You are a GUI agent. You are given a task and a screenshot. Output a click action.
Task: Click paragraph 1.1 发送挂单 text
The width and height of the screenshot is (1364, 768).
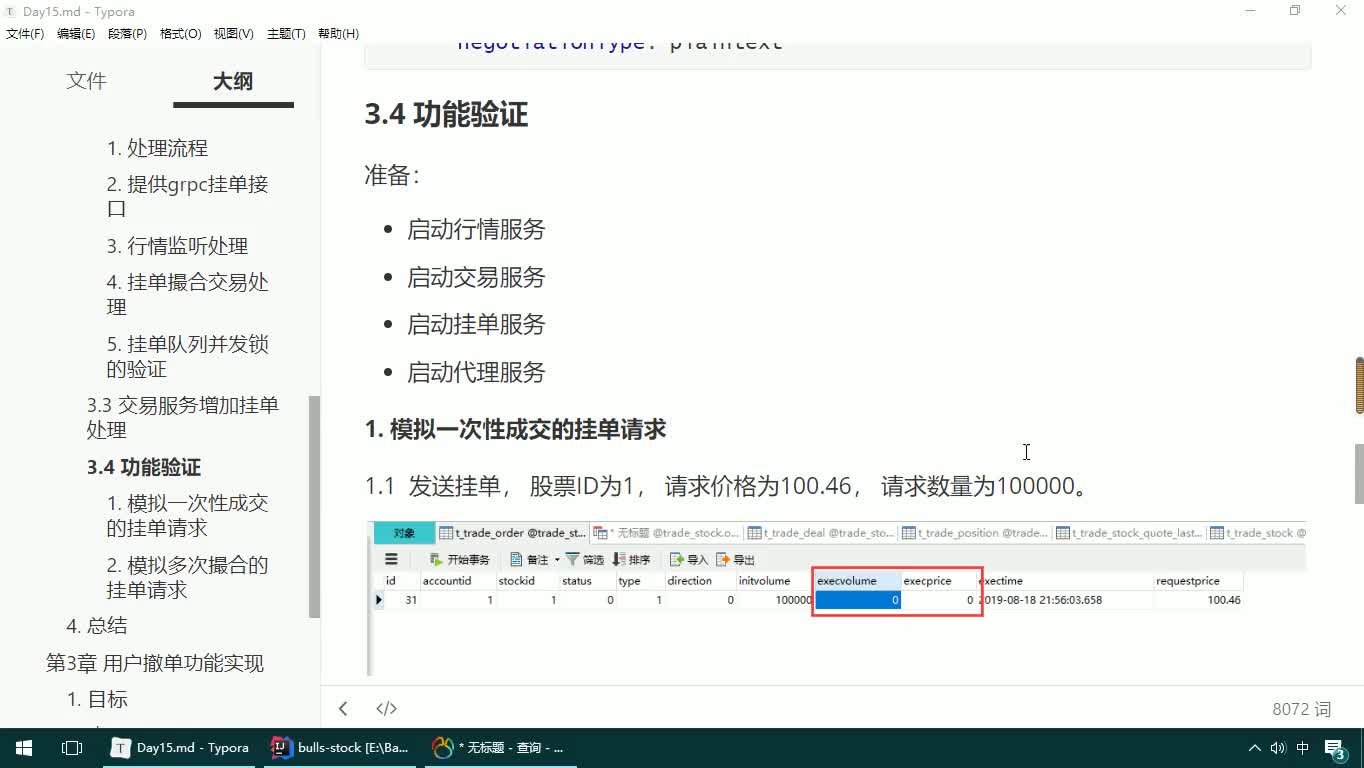[x=727, y=487]
